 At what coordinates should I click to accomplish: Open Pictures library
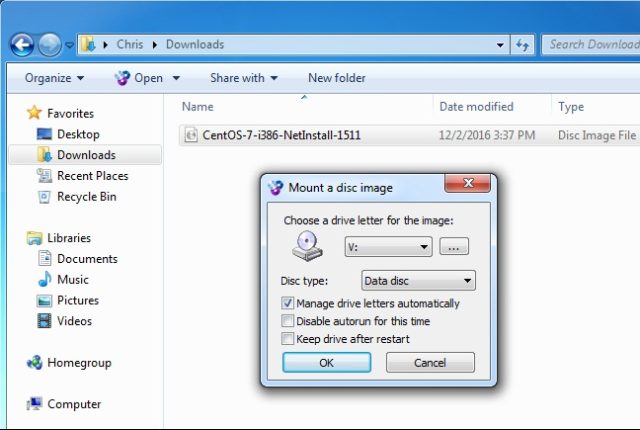tap(78, 300)
